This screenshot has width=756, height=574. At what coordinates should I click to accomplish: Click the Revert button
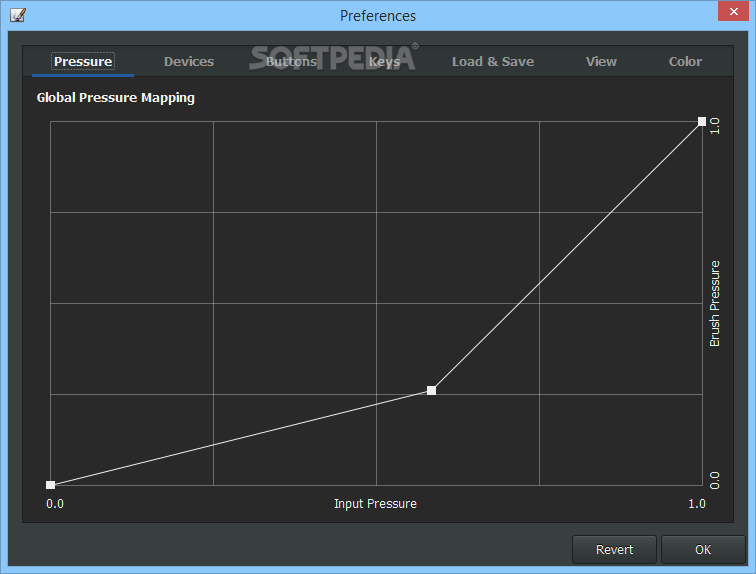[614, 549]
